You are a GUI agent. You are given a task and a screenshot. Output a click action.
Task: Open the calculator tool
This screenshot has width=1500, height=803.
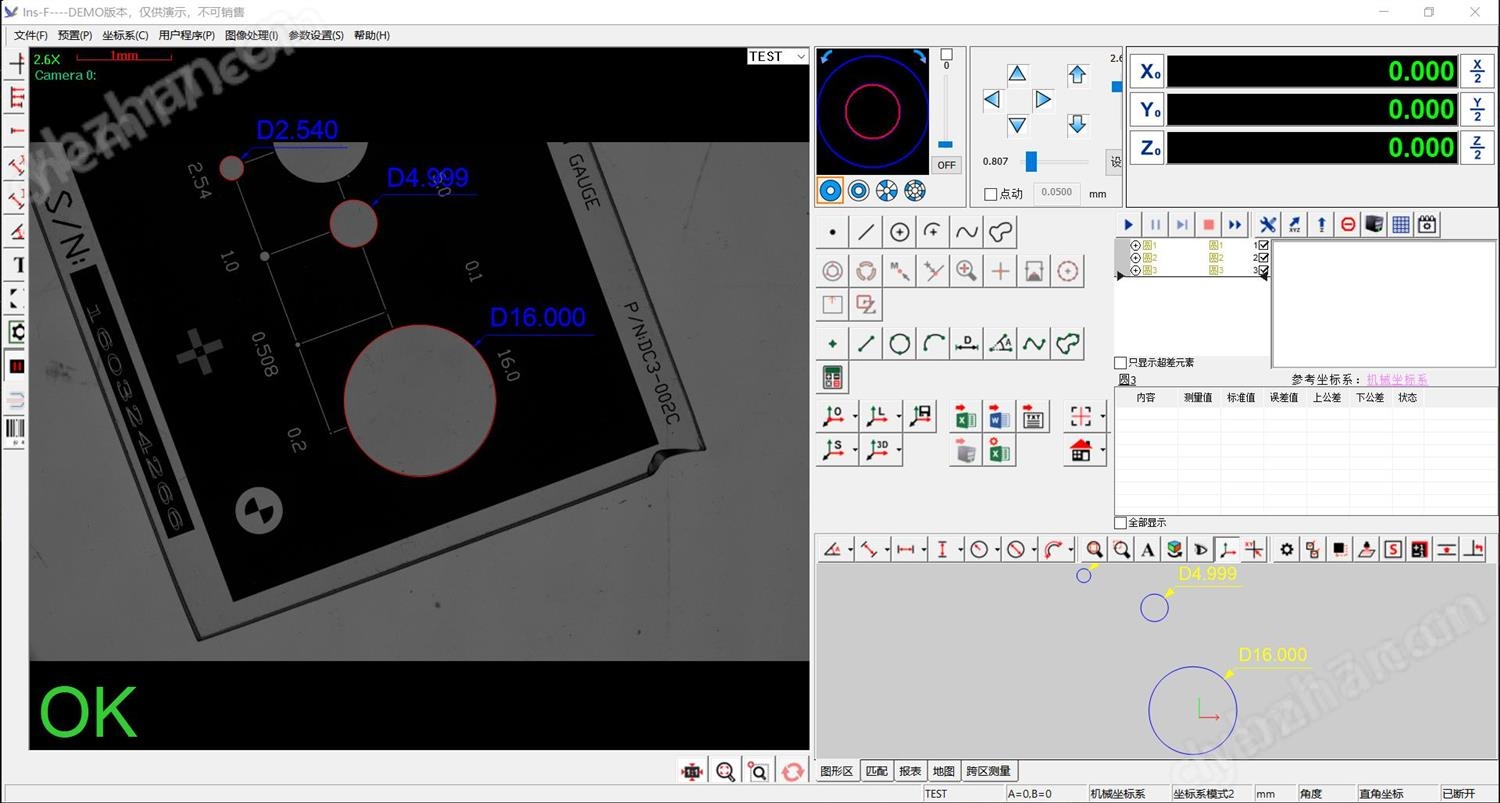tap(833, 378)
